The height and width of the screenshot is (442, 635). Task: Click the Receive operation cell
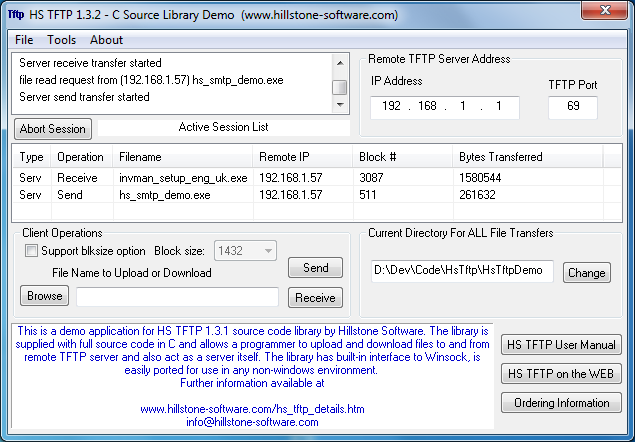[77, 177]
